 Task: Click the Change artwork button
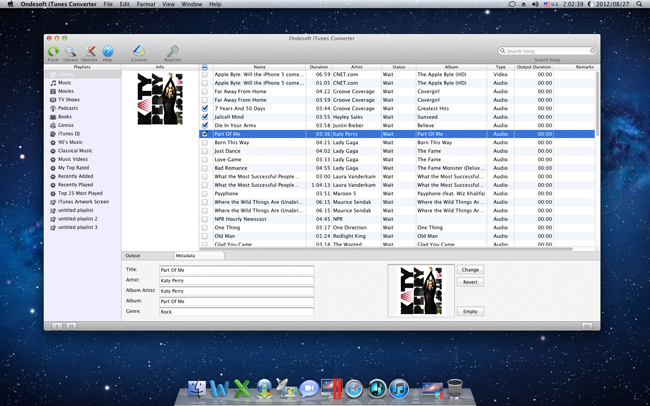pyautogui.click(x=470, y=270)
